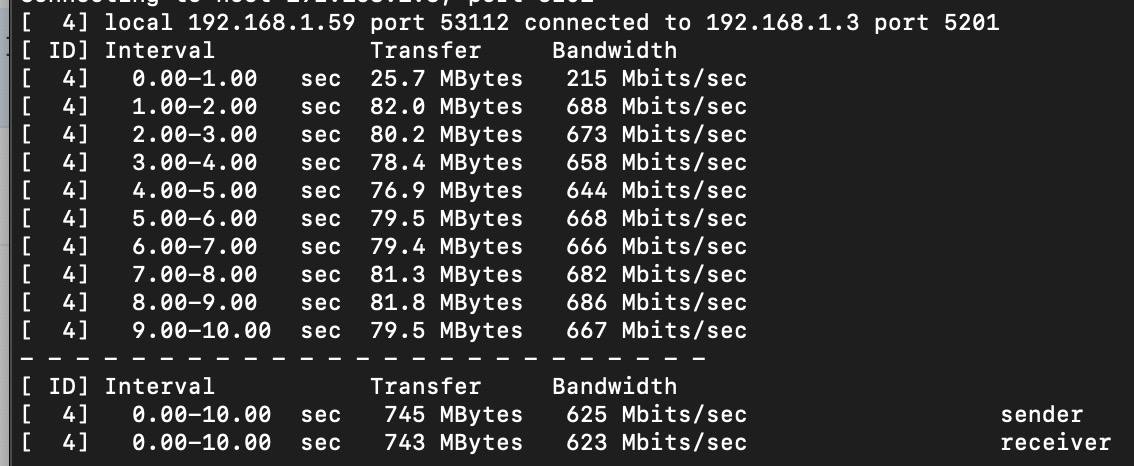The width and height of the screenshot is (1134, 466).
Task: Click the 623 Mbits/sec receiver bandwidth
Action: click(656, 442)
